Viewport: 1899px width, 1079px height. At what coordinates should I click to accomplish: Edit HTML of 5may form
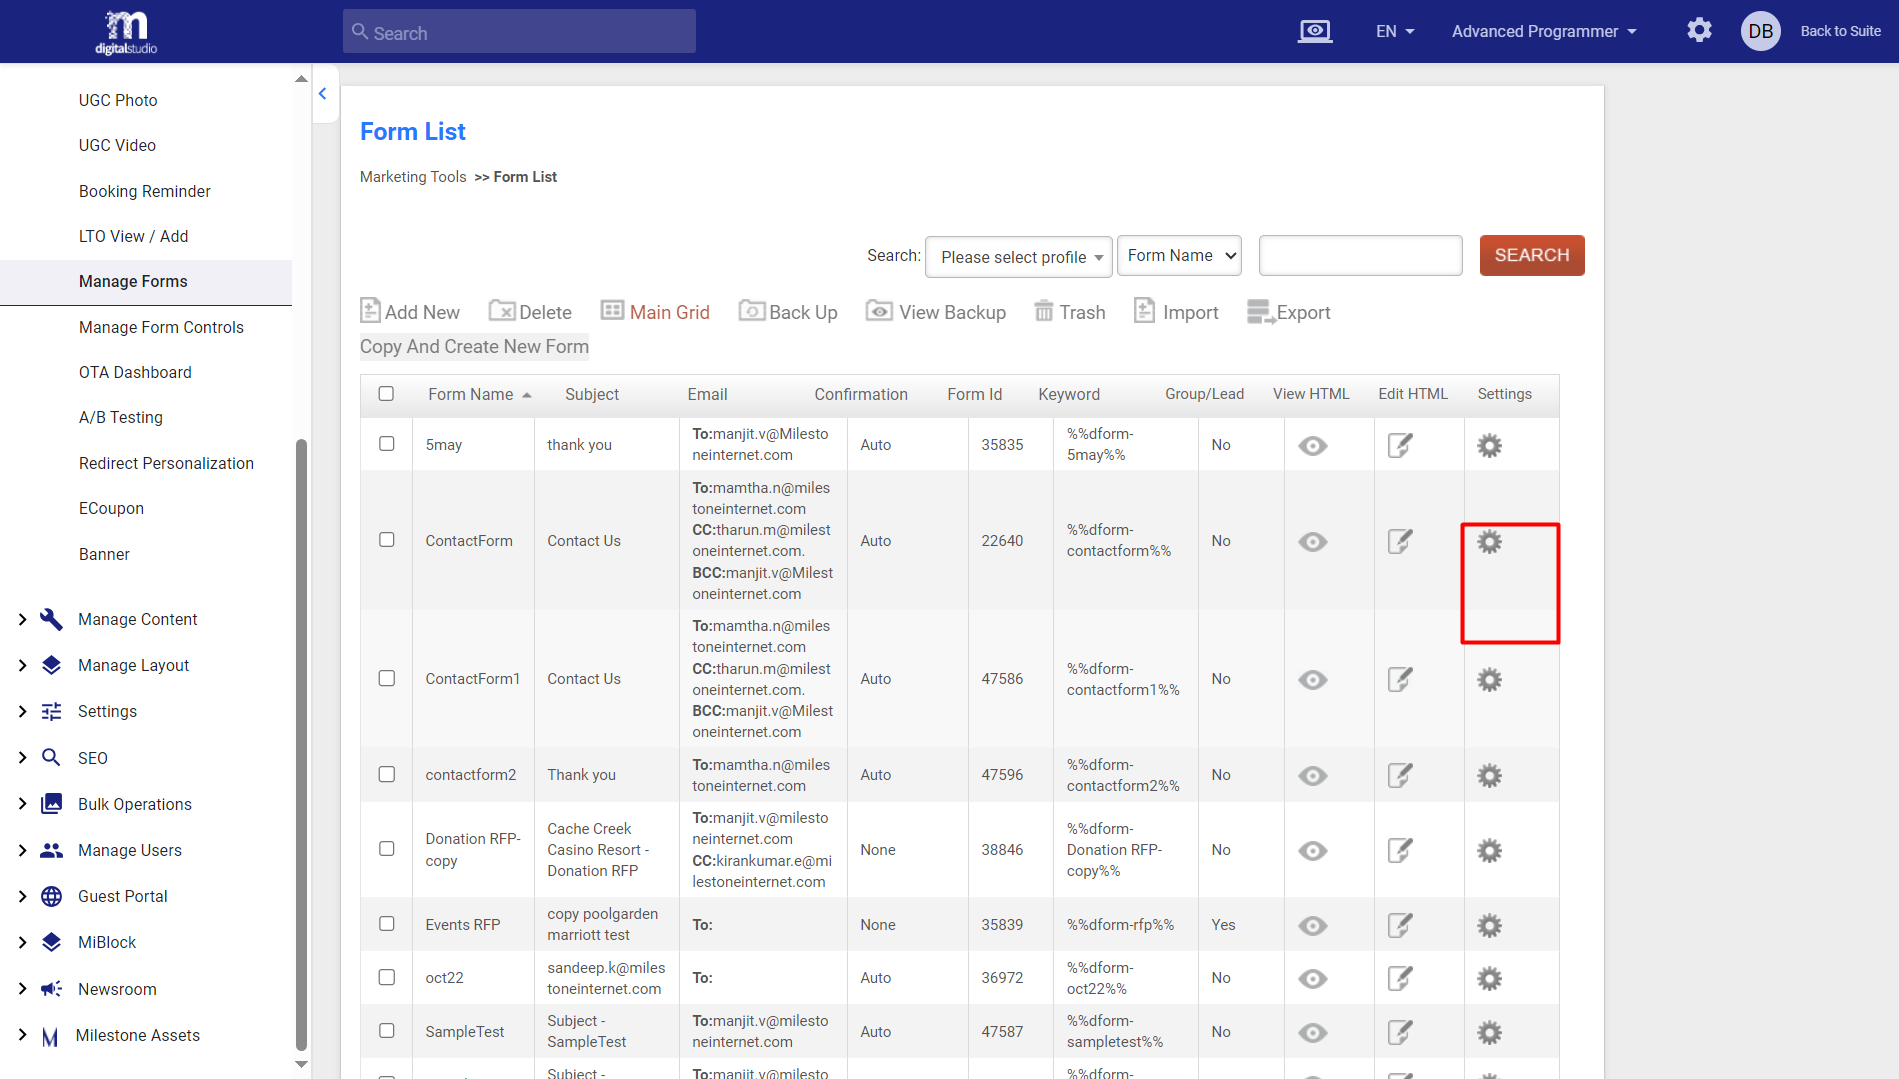click(x=1400, y=445)
